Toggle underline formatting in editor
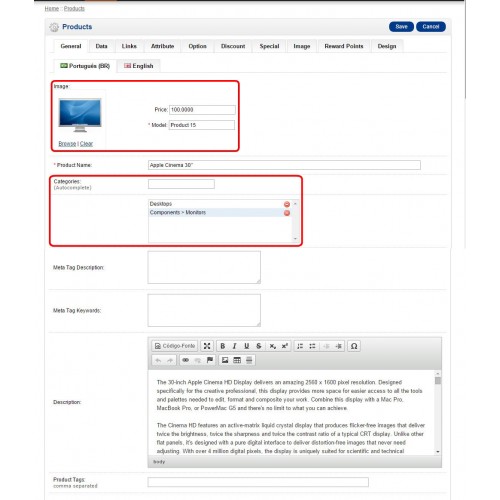 click(x=246, y=346)
